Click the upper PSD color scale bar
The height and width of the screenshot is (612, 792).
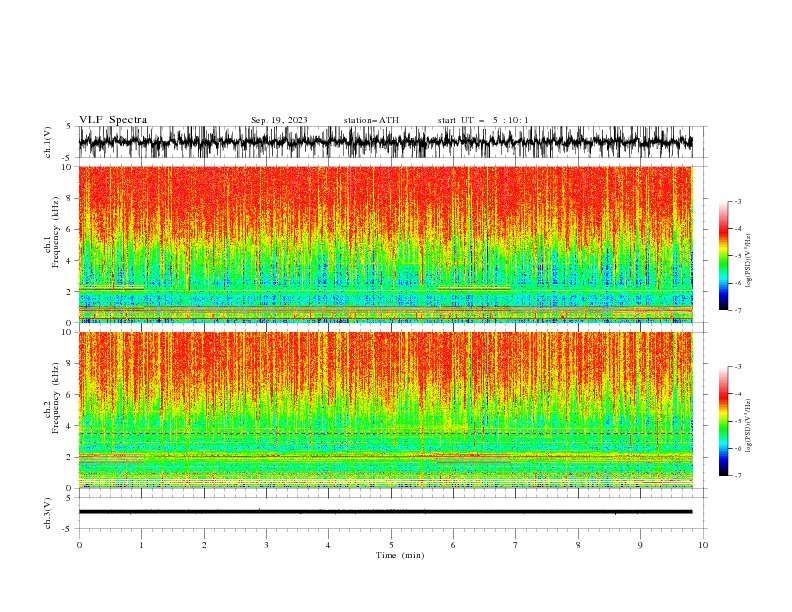pyautogui.click(x=723, y=256)
